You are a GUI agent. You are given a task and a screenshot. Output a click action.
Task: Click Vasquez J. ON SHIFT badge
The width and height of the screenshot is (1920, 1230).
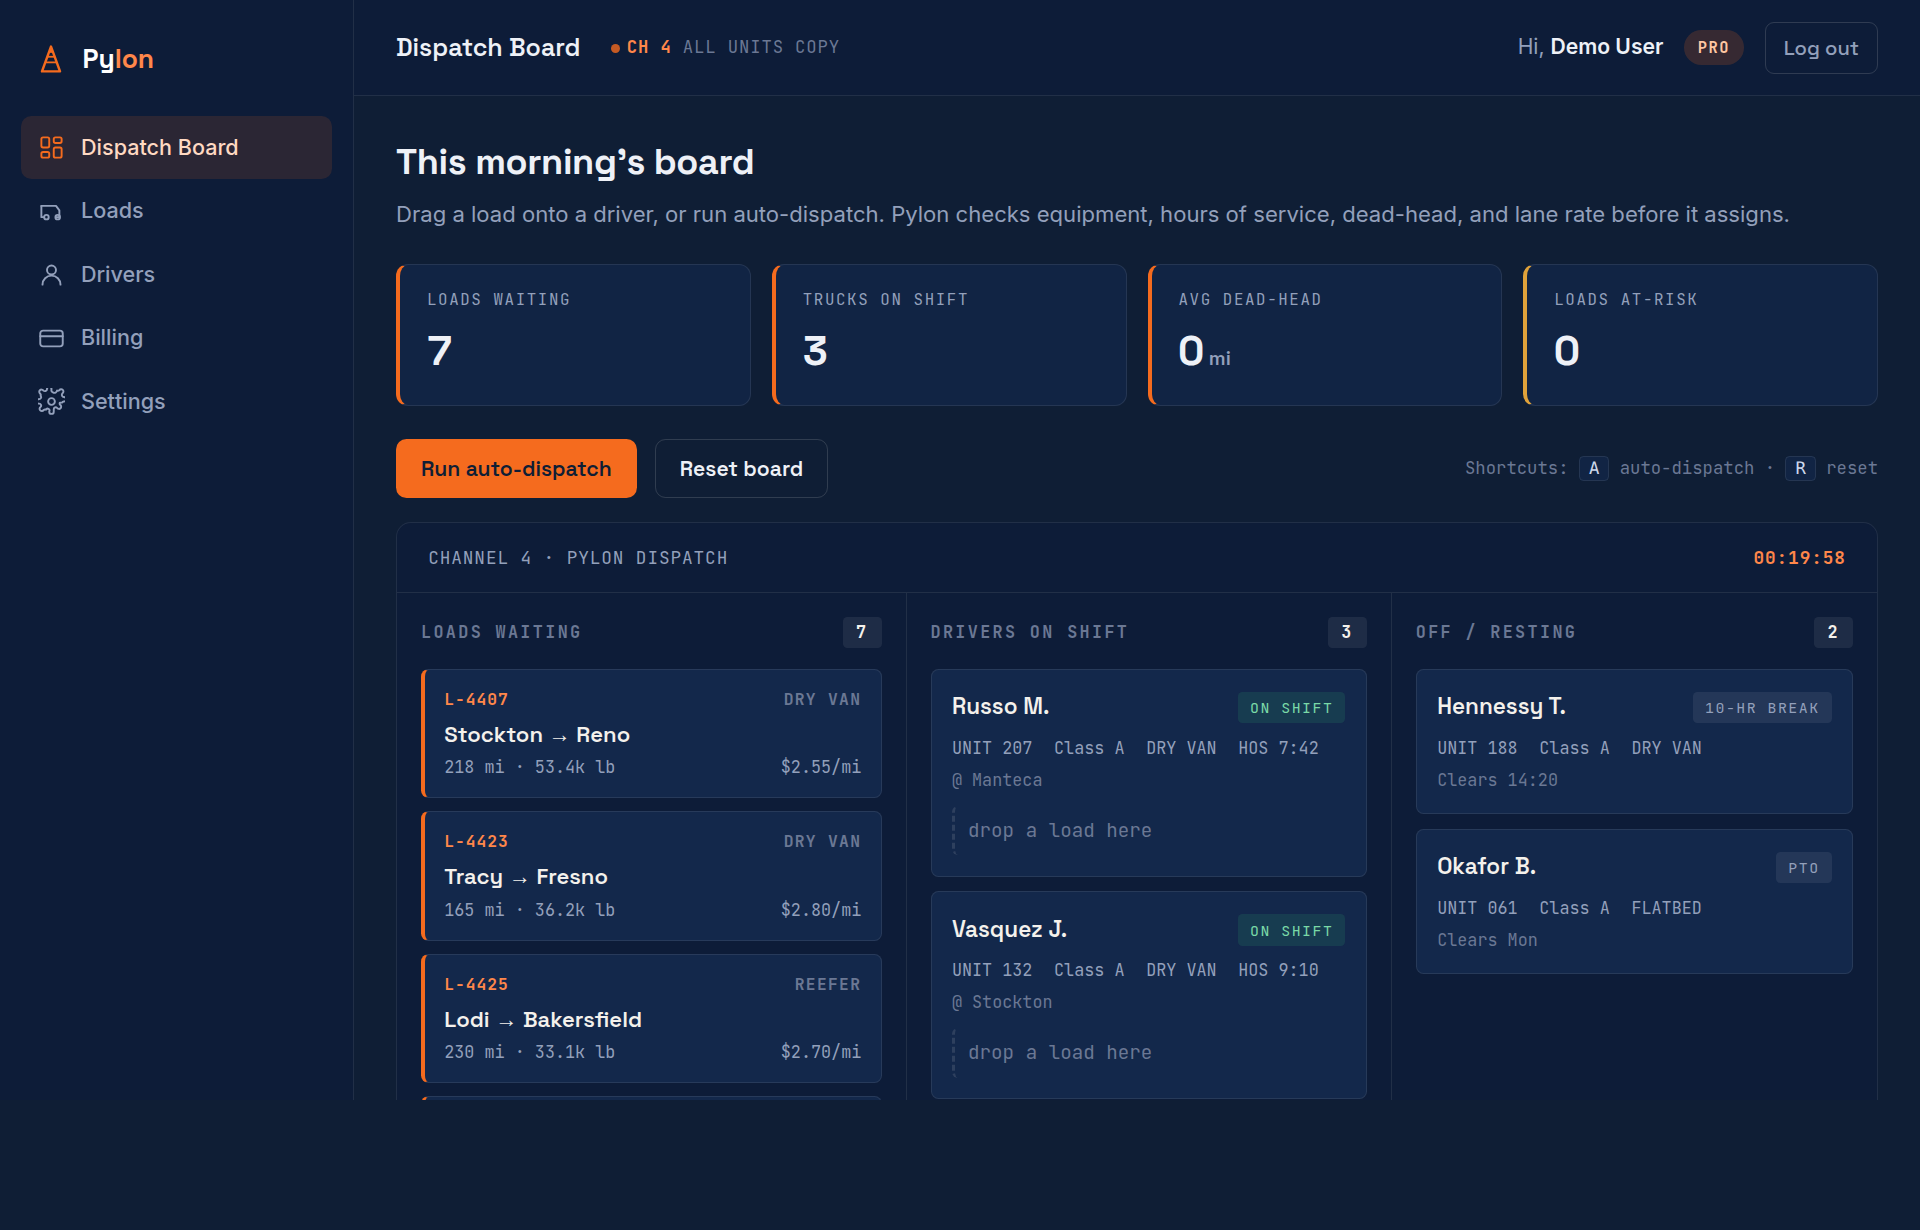coord(1291,931)
